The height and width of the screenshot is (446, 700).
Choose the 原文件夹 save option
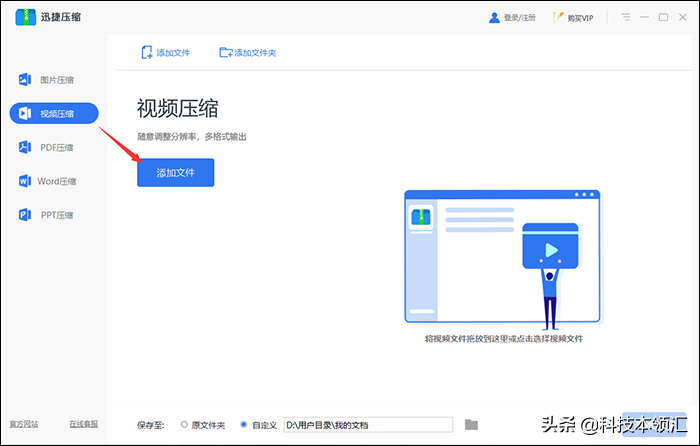coord(203,425)
